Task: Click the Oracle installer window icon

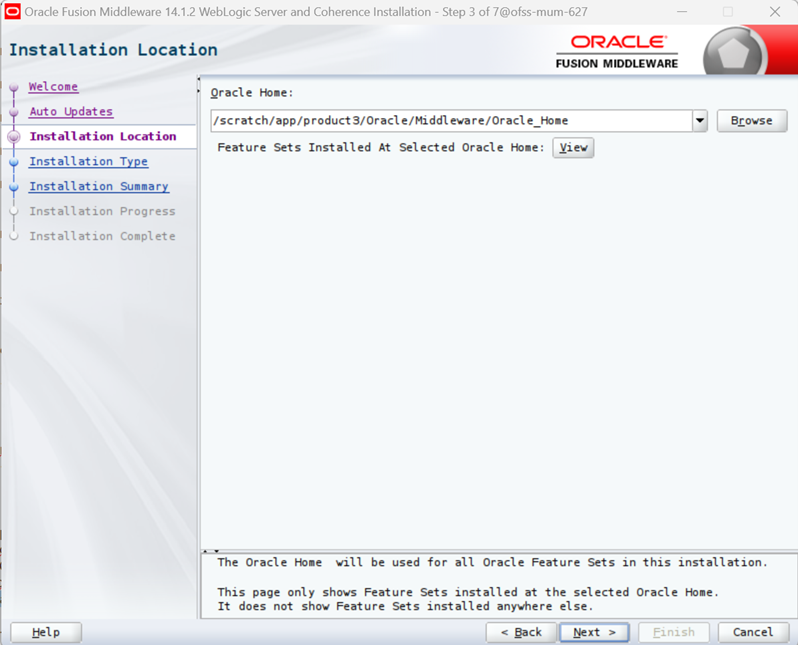Action: coord(12,11)
